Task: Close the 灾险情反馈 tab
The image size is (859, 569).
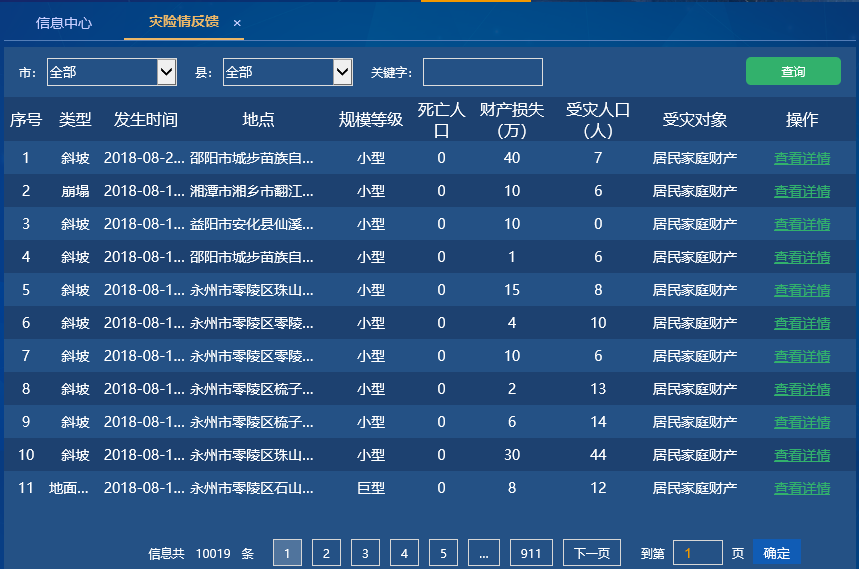Action: tap(237, 23)
